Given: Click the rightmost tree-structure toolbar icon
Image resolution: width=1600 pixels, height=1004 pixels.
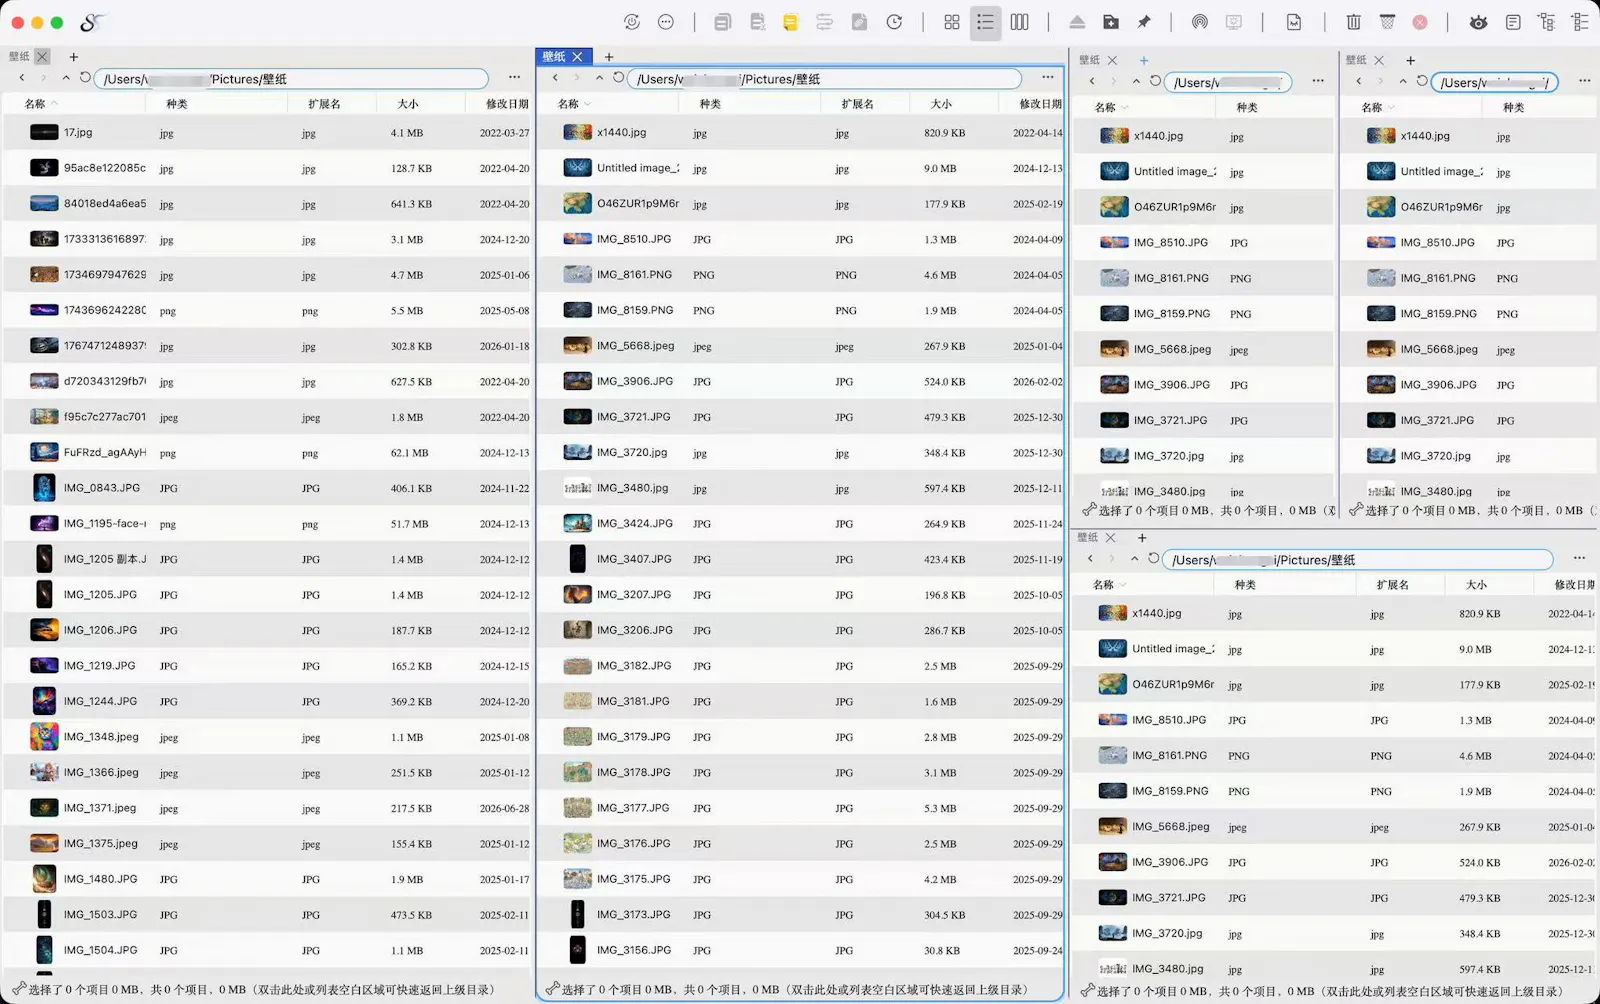Looking at the screenshot, I should point(1580,22).
